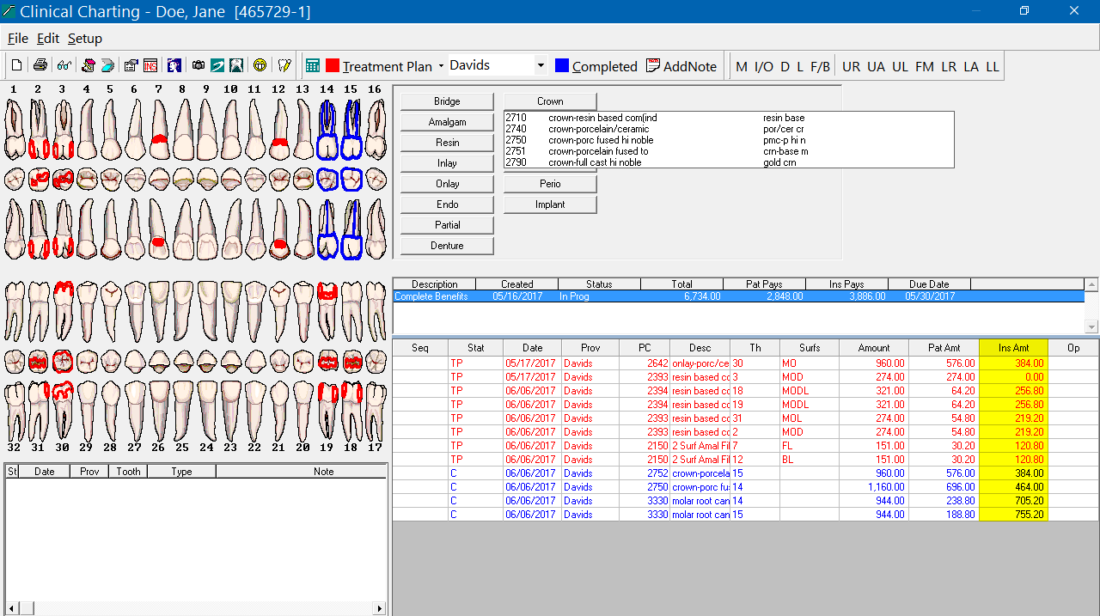Click the tooth with pencil icon

[x=284, y=66]
